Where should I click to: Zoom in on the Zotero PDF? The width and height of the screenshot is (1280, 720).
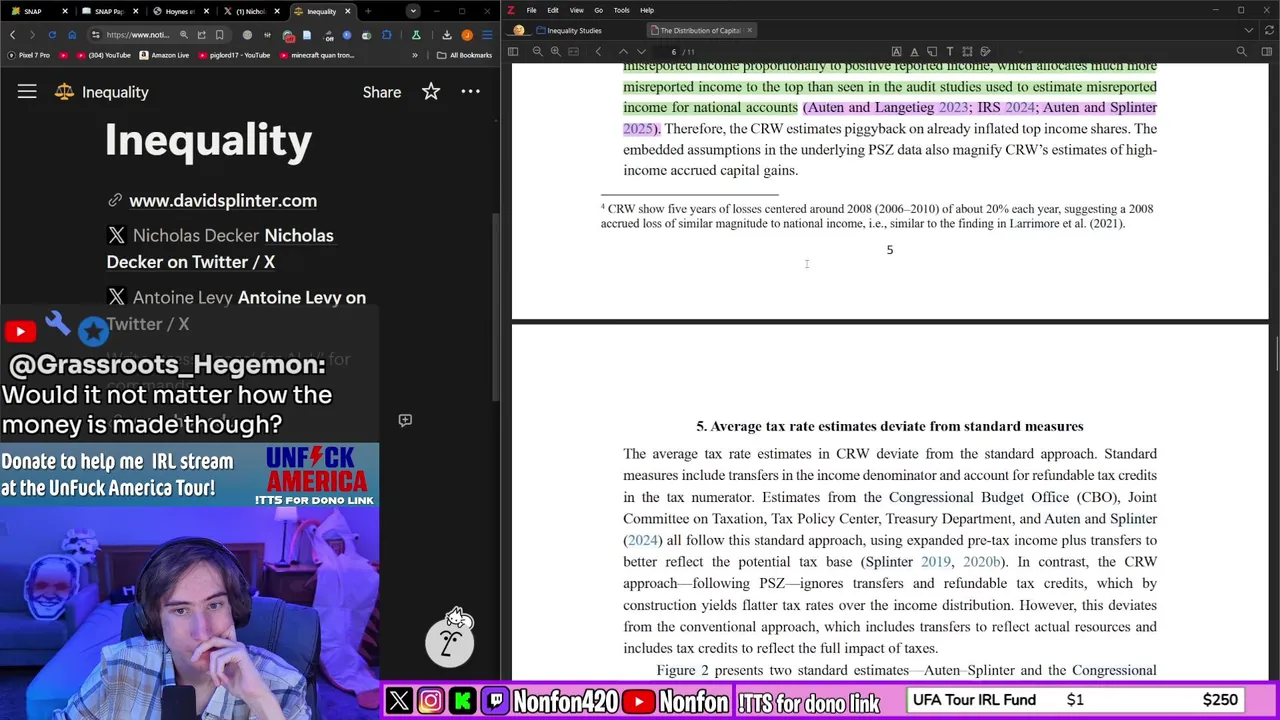click(x=556, y=52)
